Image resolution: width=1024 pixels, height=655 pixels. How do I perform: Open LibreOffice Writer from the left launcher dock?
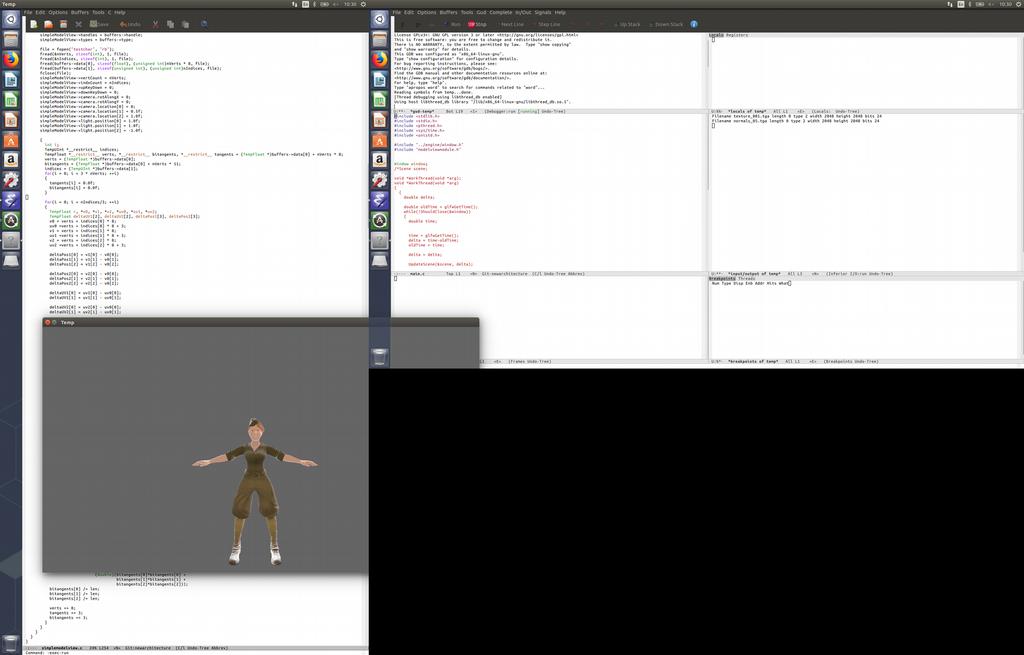coord(11,80)
